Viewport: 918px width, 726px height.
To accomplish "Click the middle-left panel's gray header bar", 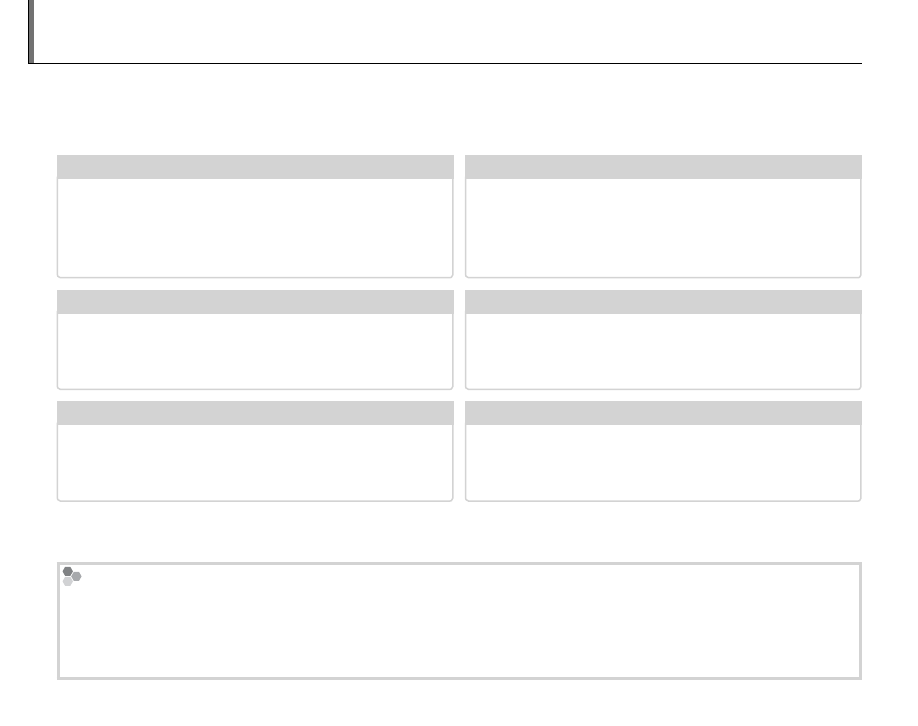I will [255, 302].
